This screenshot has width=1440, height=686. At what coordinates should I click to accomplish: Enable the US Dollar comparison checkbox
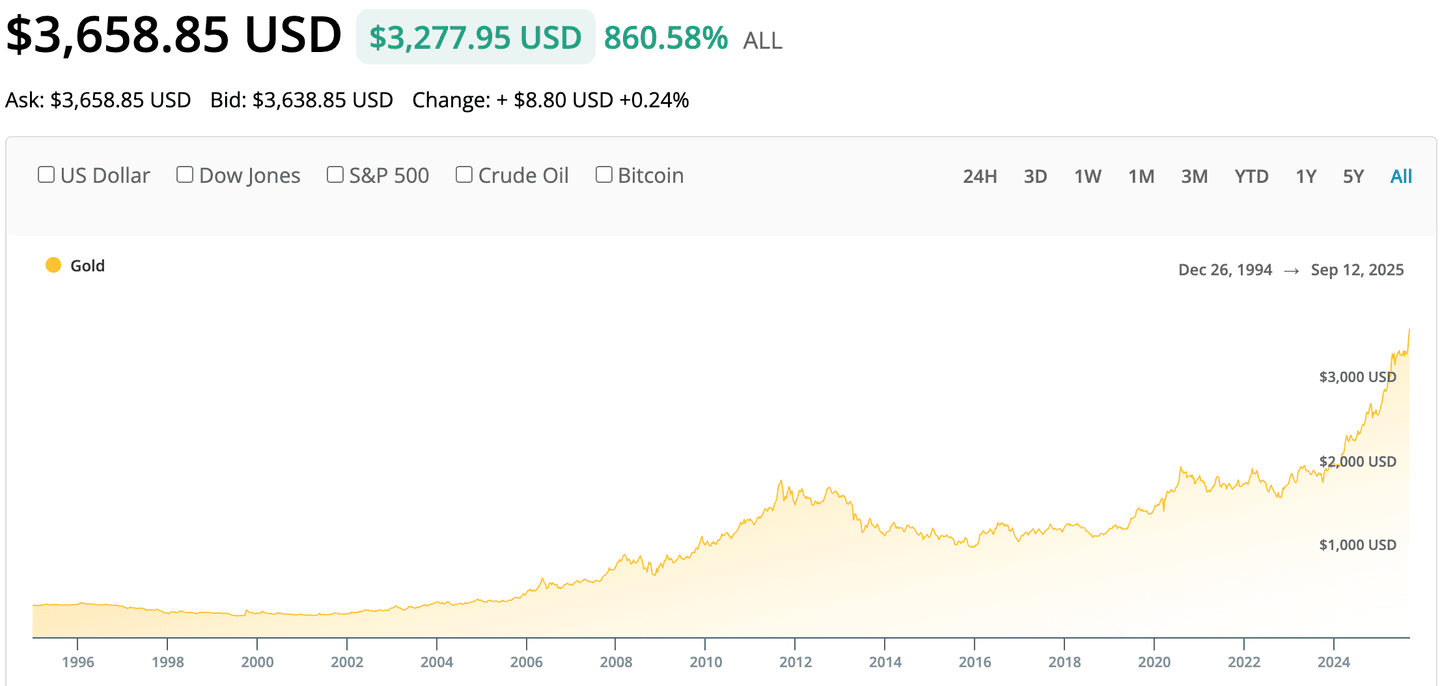point(46,175)
